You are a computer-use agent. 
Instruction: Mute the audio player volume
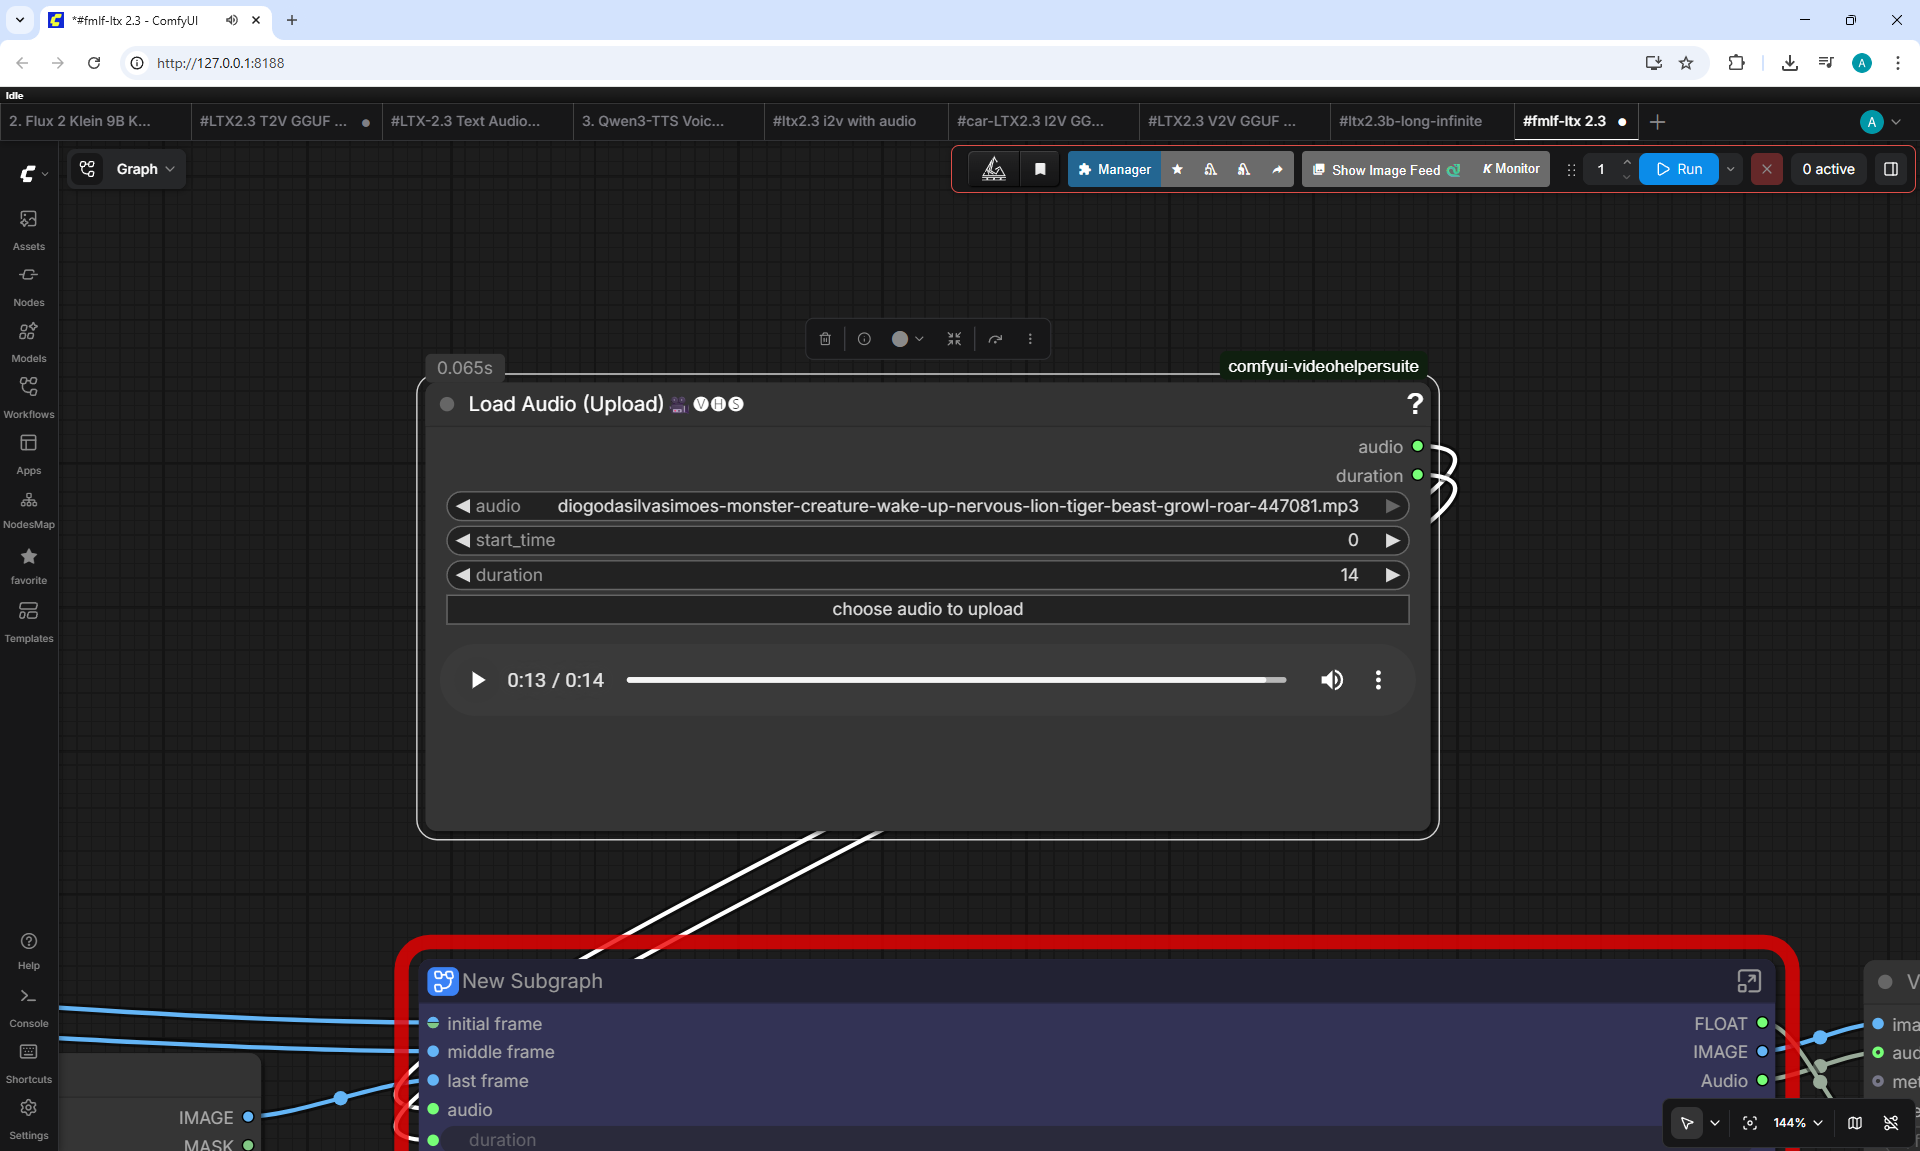[x=1332, y=680]
